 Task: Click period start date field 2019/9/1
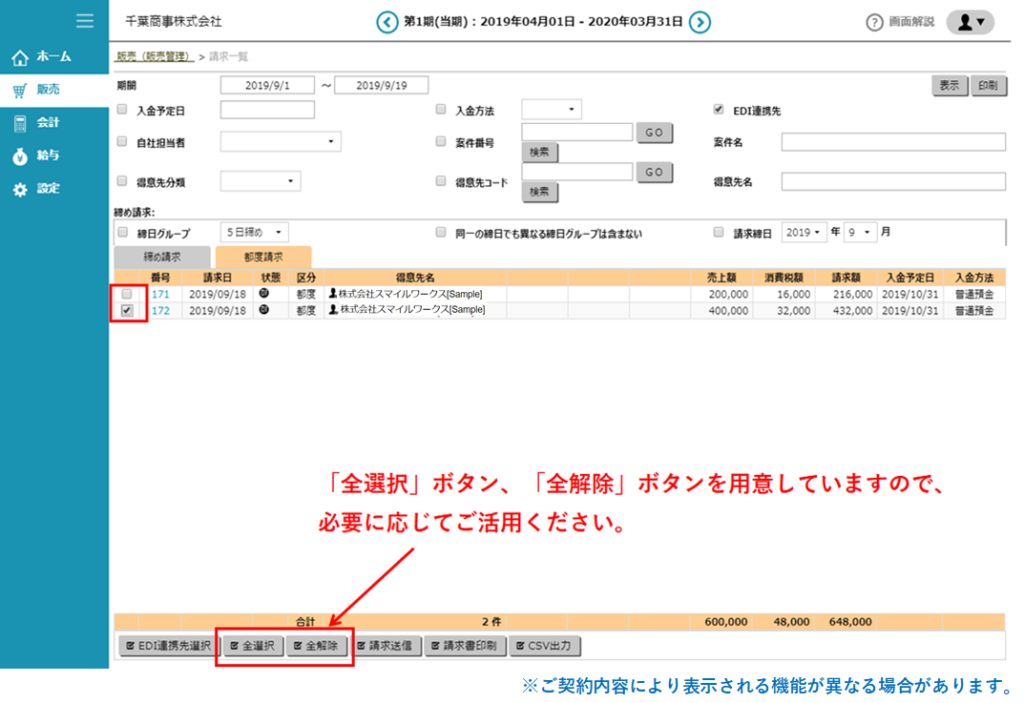pyautogui.click(x=267, y=85)
